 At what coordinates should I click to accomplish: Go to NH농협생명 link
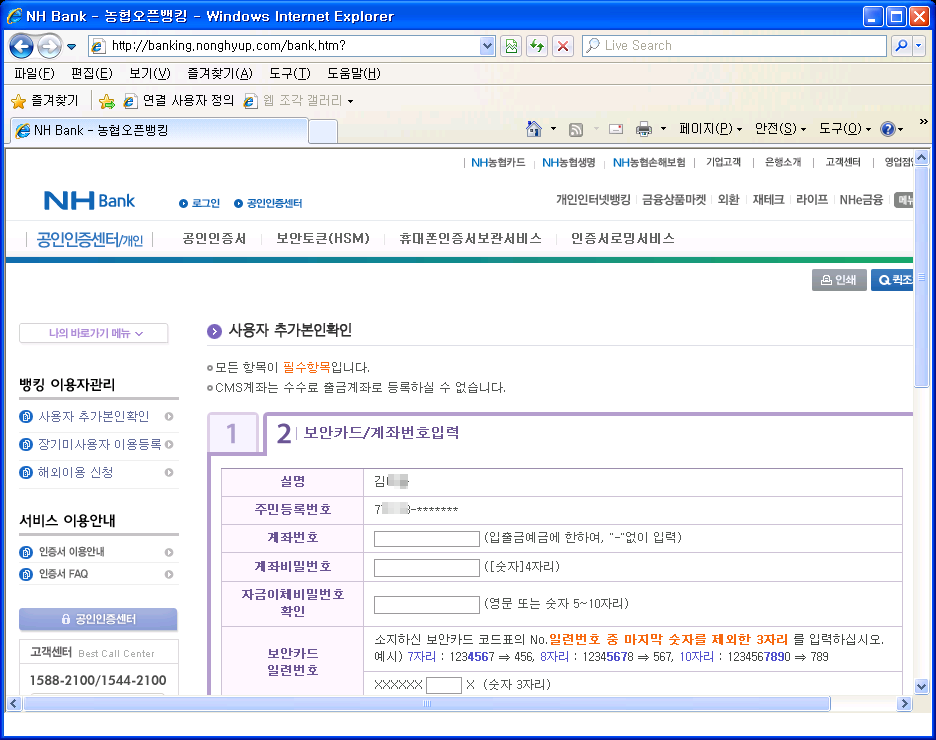click(568, 162)
